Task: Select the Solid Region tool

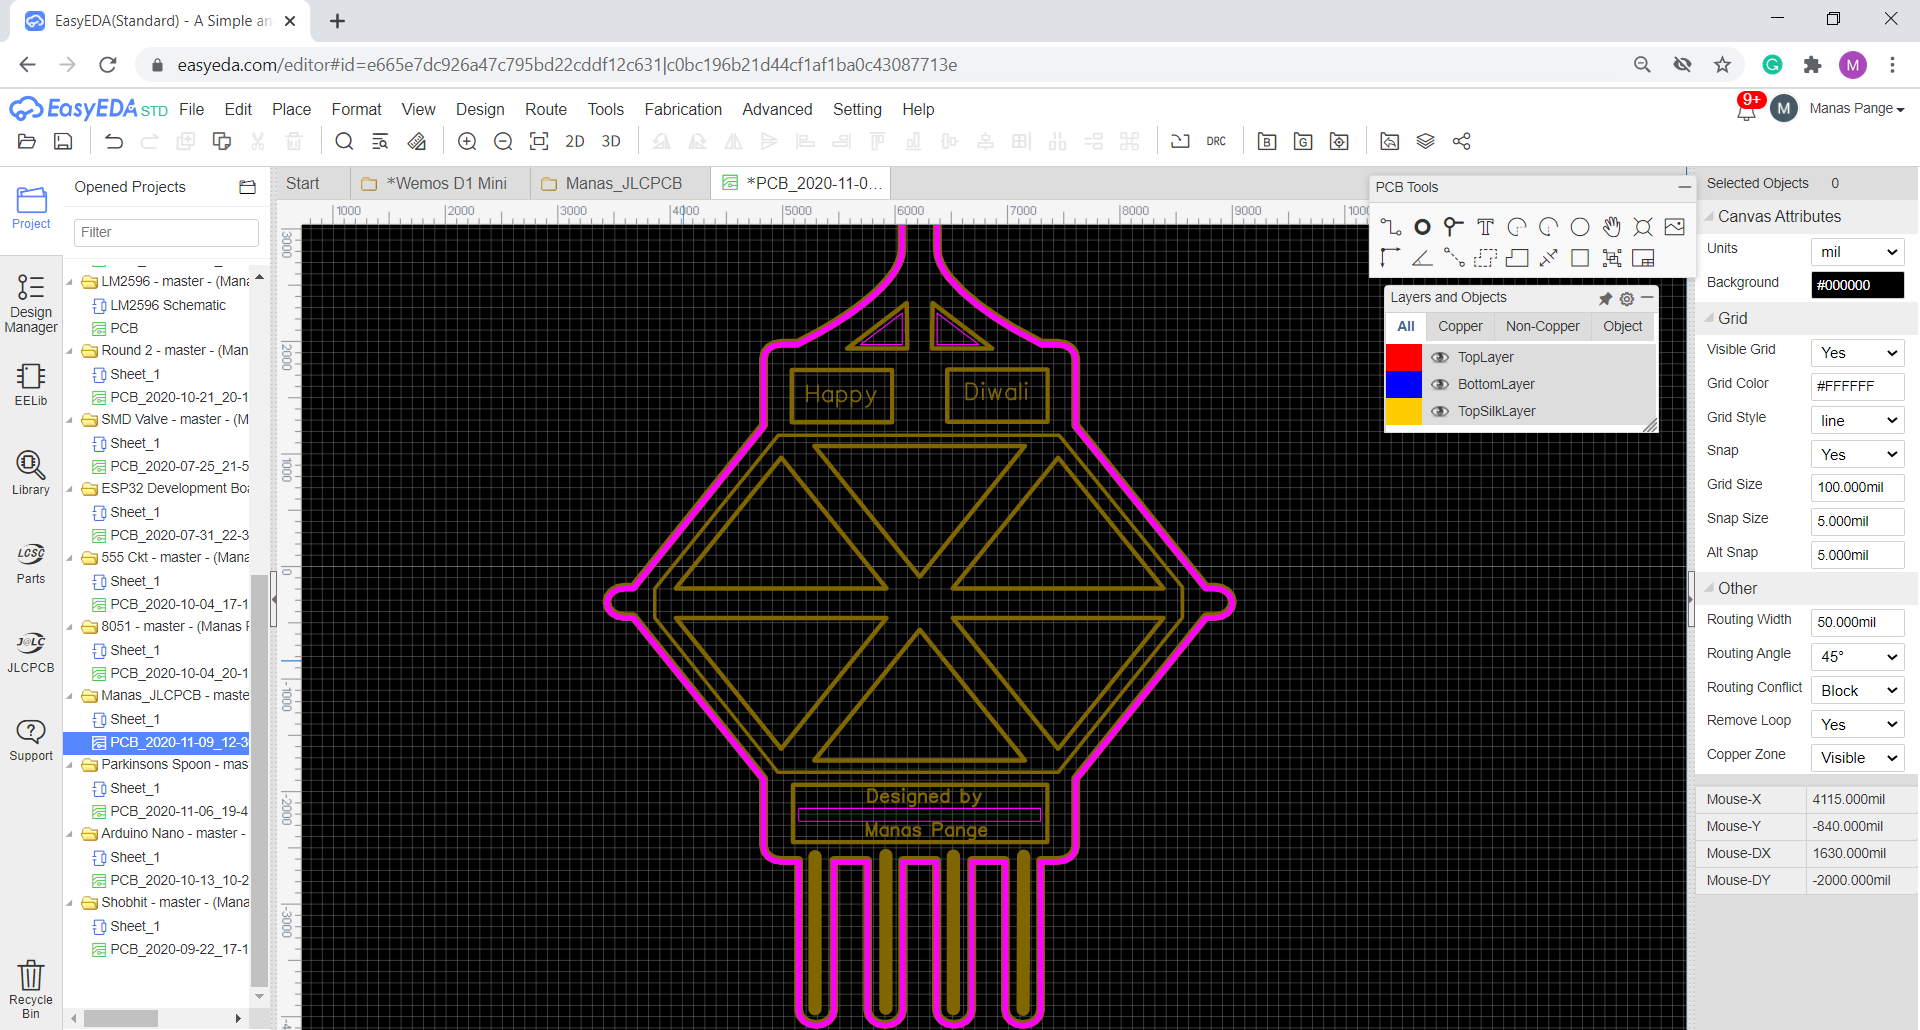Action: click(x=1517, y=258)
